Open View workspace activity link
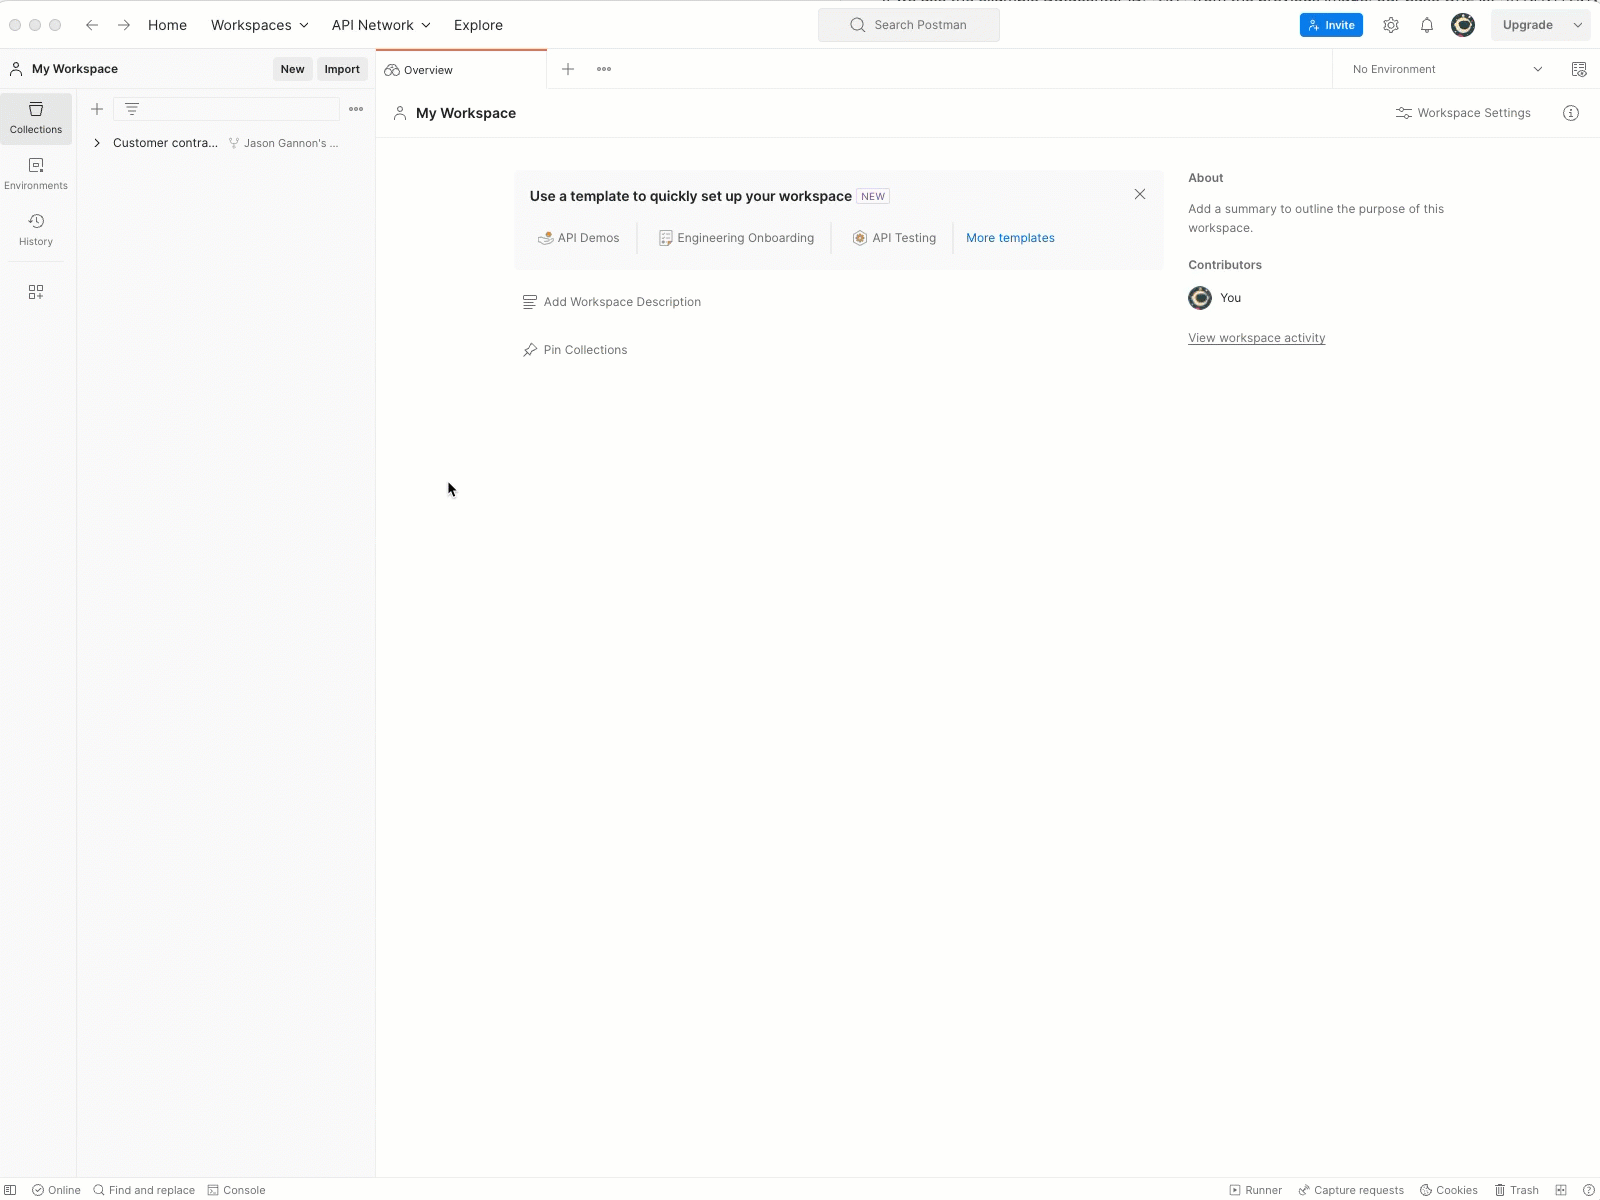The width and height of the screenshot is (1600, 1200). [x=1257, y=338]
